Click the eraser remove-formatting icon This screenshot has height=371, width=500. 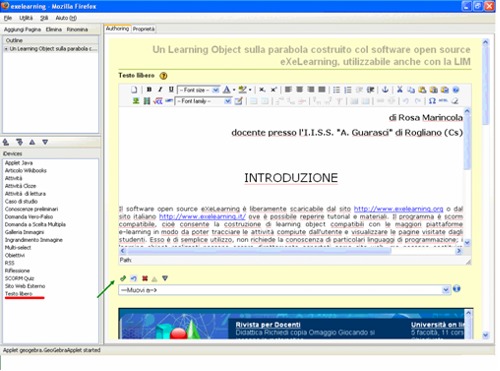(x=455, y=101)
